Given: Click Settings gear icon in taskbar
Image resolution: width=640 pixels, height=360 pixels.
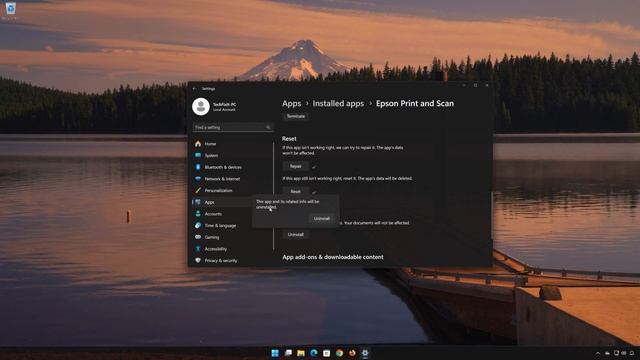Looking at the screenshot, I should (365, 353).
